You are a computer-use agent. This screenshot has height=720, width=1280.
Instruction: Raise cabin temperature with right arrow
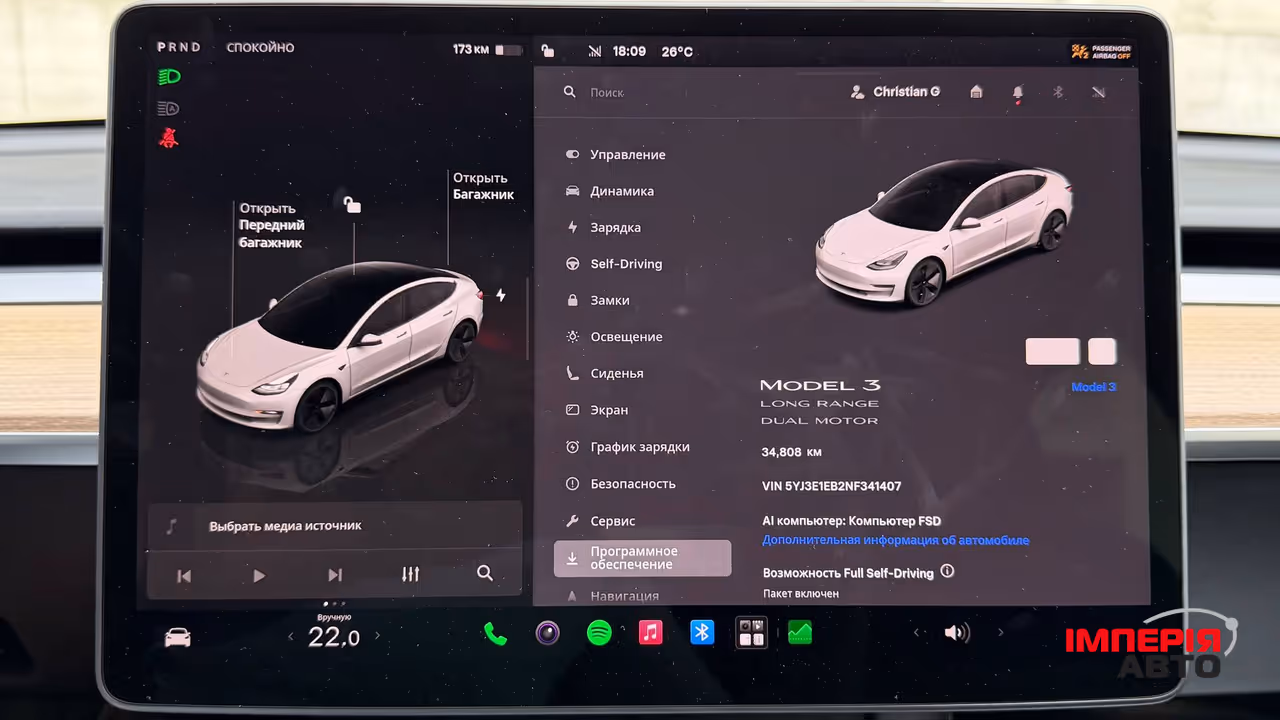tap(377, 636)
